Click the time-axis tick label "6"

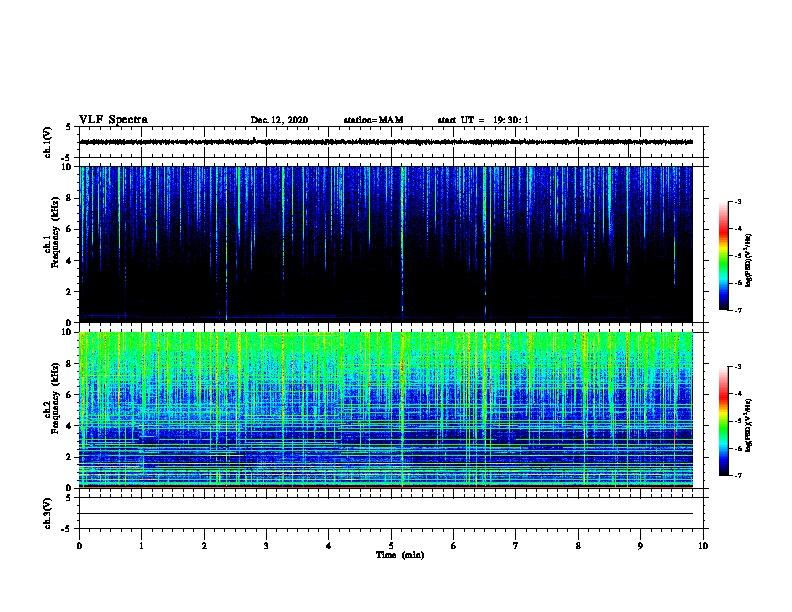pyautogui.click(x=453, y=546)
